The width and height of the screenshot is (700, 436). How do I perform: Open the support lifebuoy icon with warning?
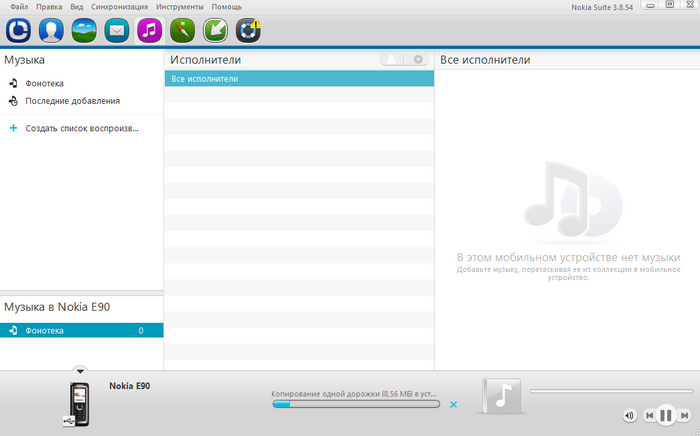tap(248, 30)
